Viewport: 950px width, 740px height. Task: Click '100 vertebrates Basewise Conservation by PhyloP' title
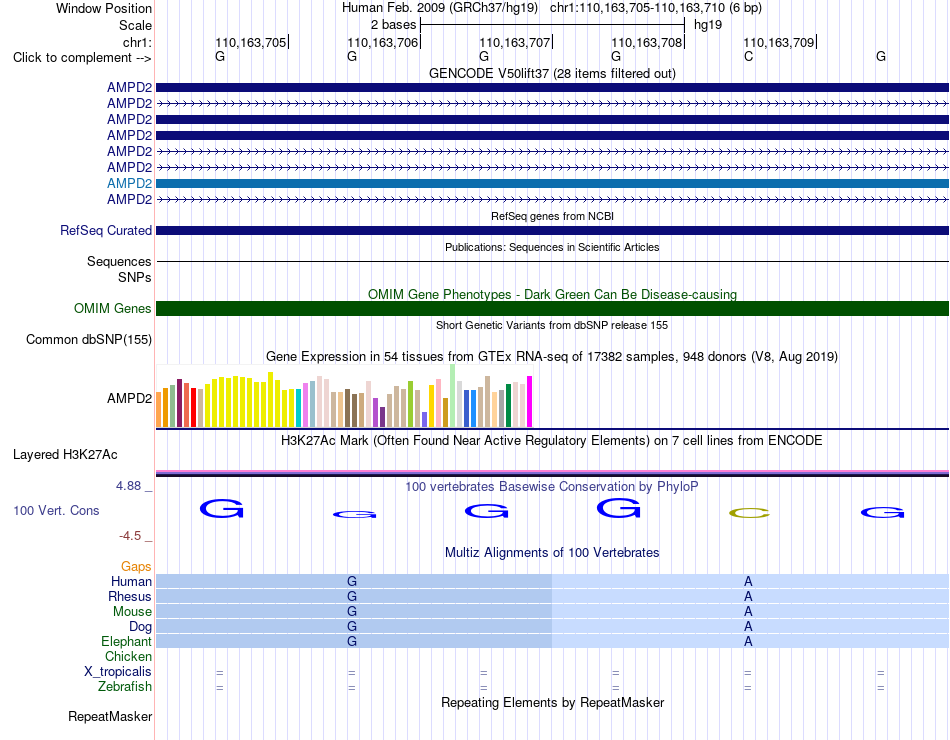click(x=551, y=487)
